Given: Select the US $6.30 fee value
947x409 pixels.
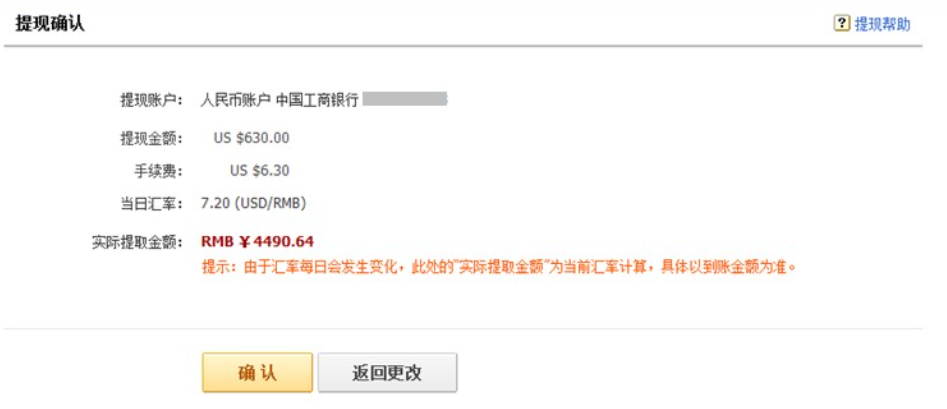Looking at the screenshot, I should [259, 170].
